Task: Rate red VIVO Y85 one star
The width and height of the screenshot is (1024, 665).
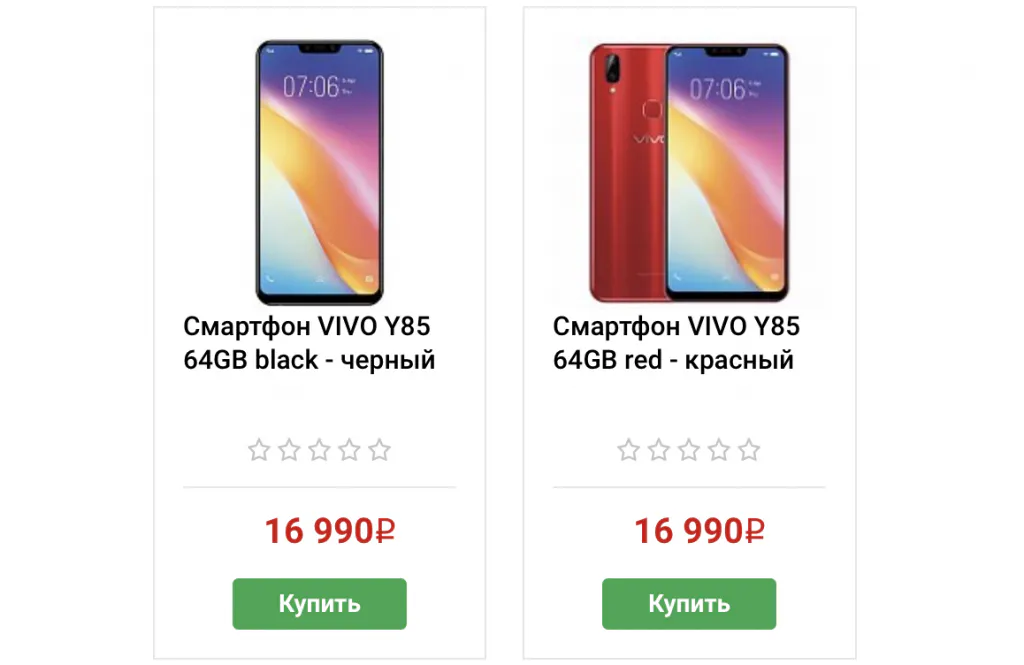Action: point(629,450)
